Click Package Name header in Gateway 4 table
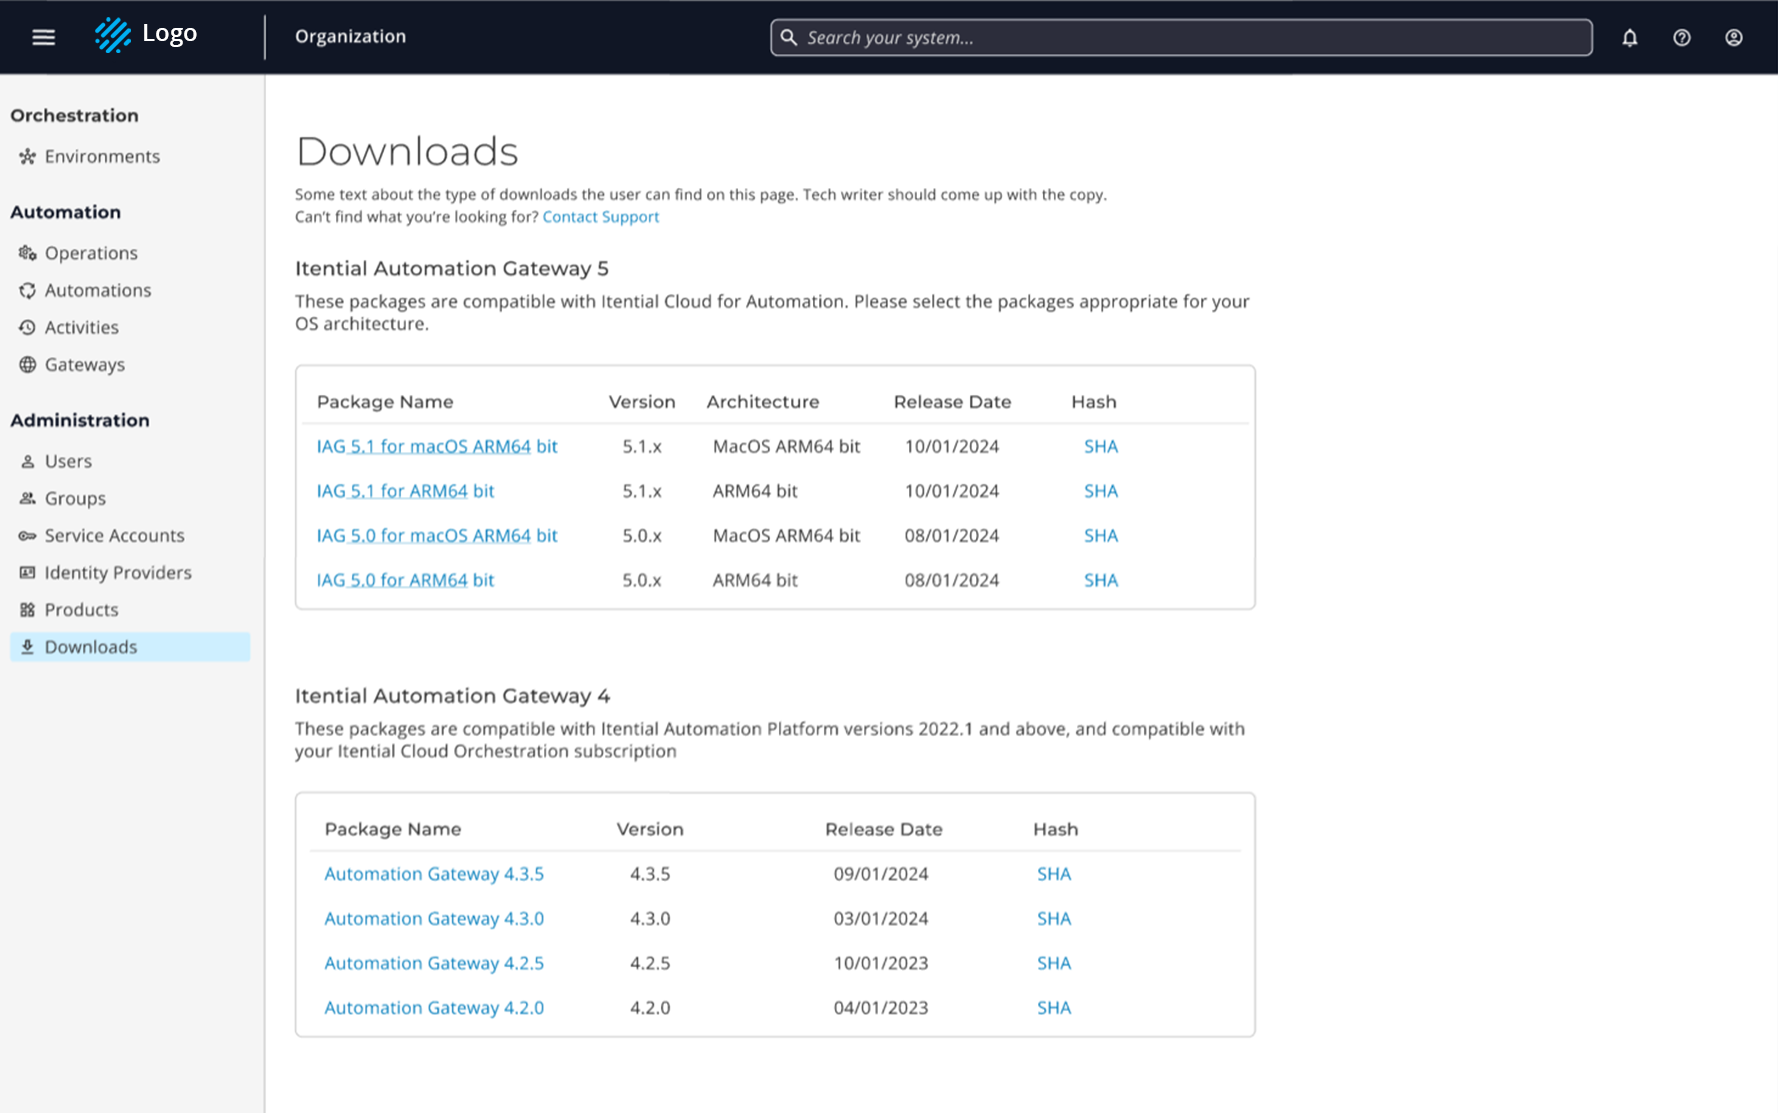The width and height of the screenshot is (1778, 1113). coord(393,829)
